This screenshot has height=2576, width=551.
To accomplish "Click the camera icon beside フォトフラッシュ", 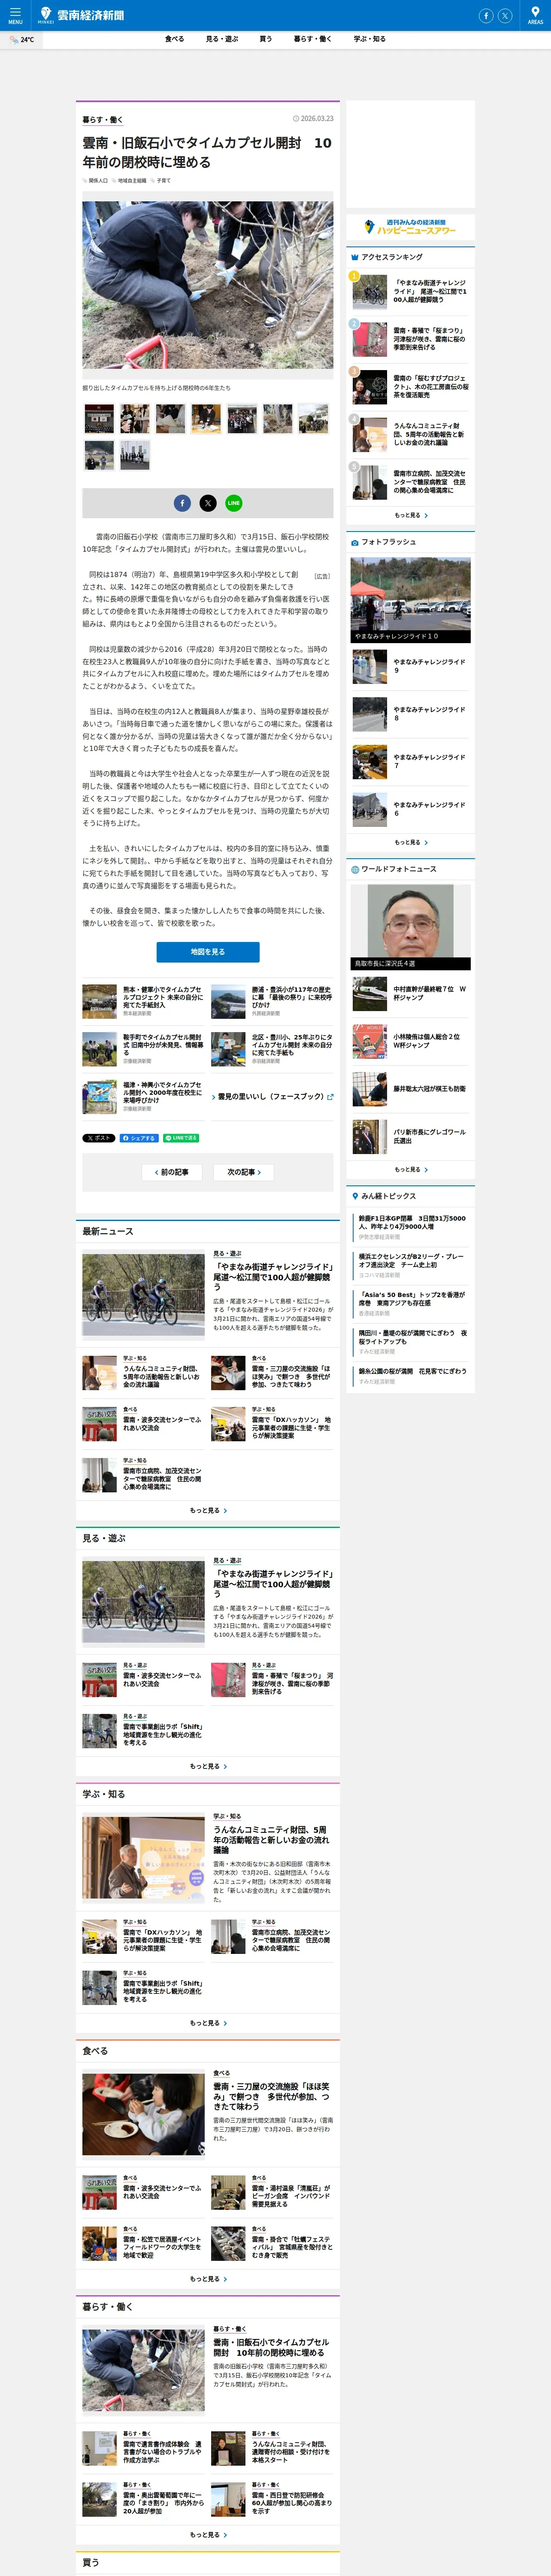I will (x=355, y=543).
